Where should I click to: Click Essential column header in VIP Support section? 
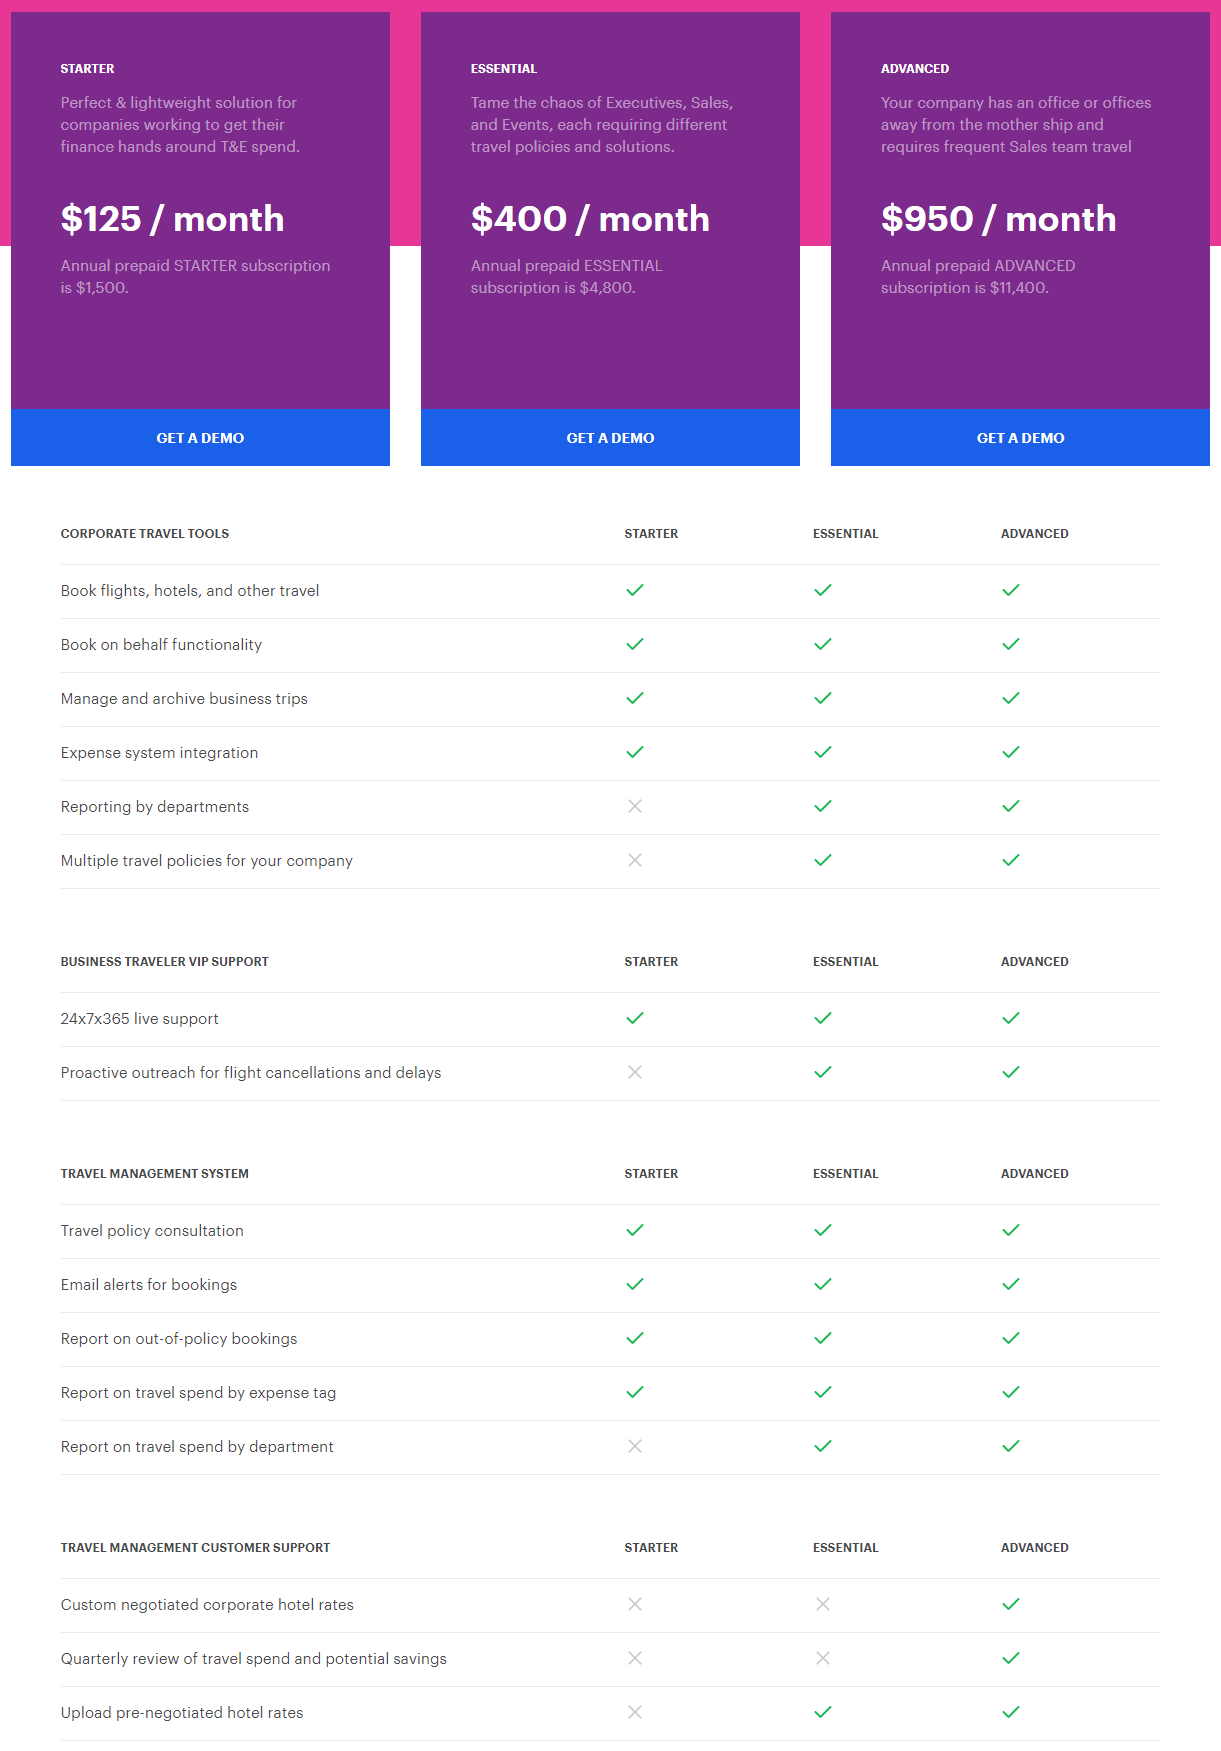point(845,962)
